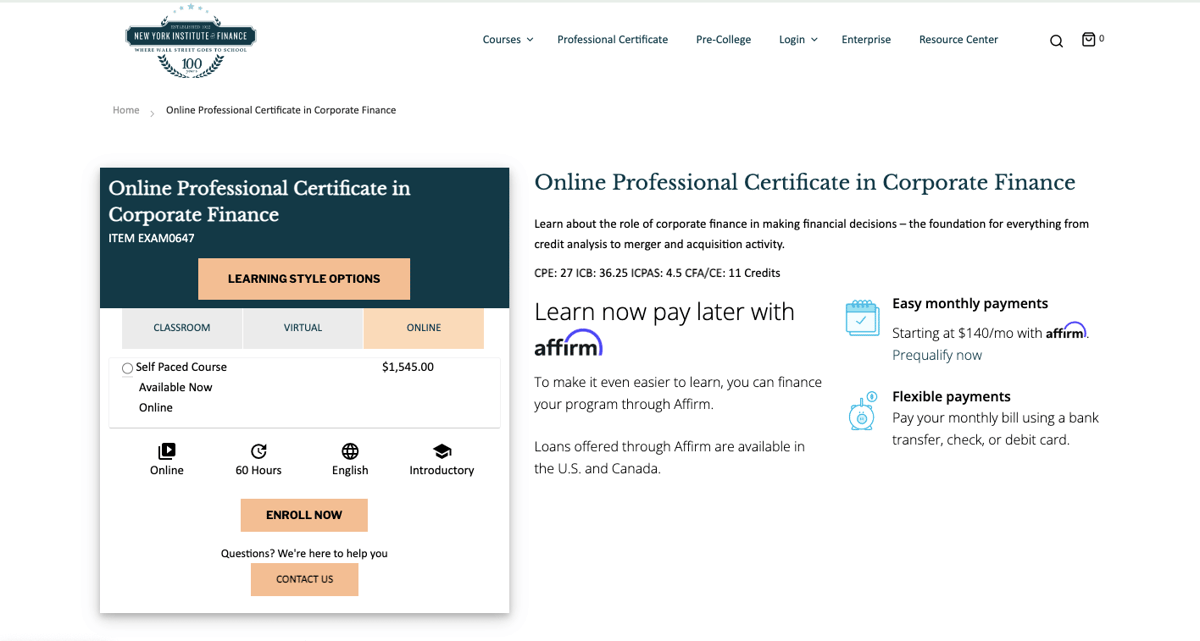Switch to the Classroom tab
The height and width of the screenshot is (641, 1200).
click(181, 327)
